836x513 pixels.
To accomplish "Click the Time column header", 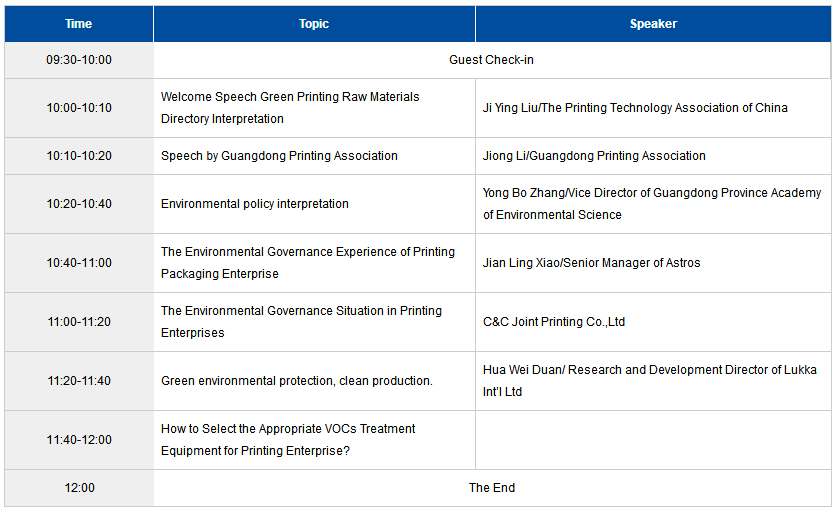I will [x=79, y=24].
